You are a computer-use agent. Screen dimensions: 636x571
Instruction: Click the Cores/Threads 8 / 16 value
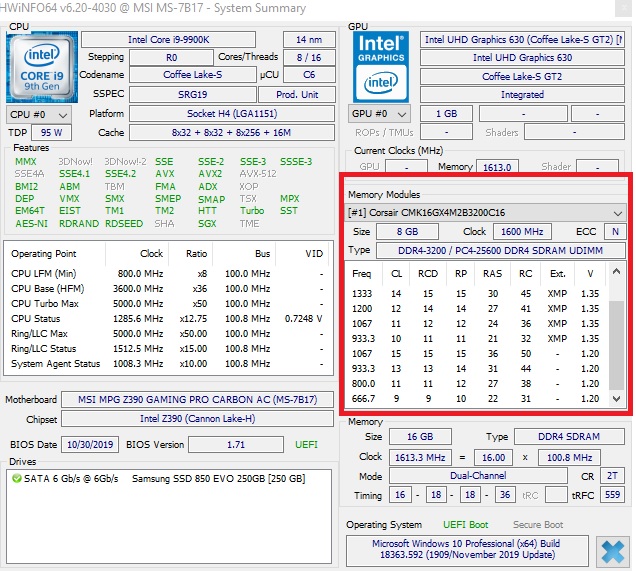point(309,58)
